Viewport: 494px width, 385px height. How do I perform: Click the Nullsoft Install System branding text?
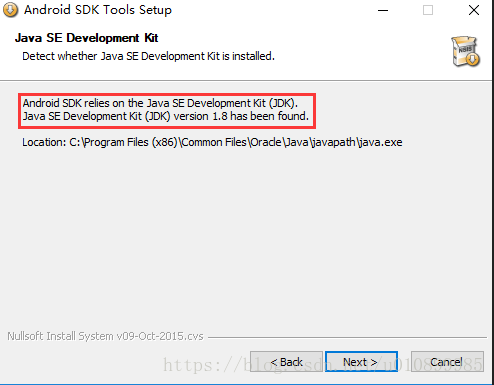tap(105, 336)
